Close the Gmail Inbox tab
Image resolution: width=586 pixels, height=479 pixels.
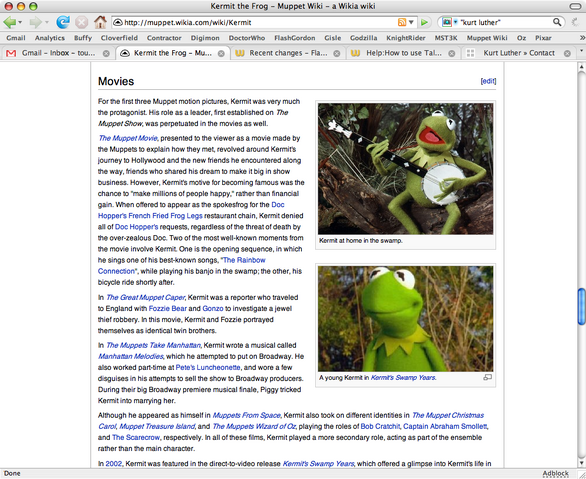106,53
